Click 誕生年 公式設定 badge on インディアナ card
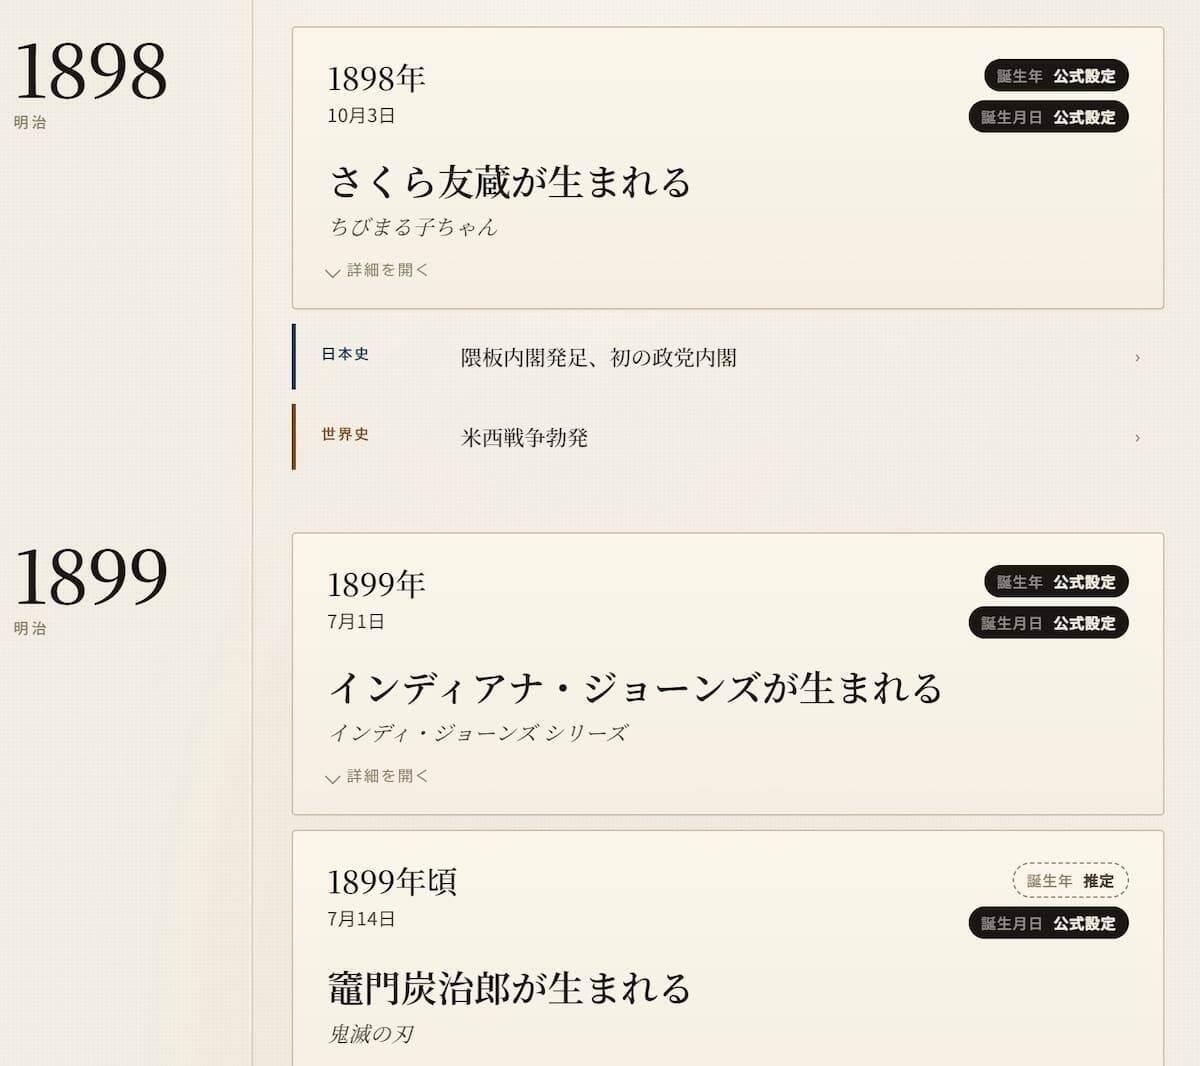 [1056, 582]
